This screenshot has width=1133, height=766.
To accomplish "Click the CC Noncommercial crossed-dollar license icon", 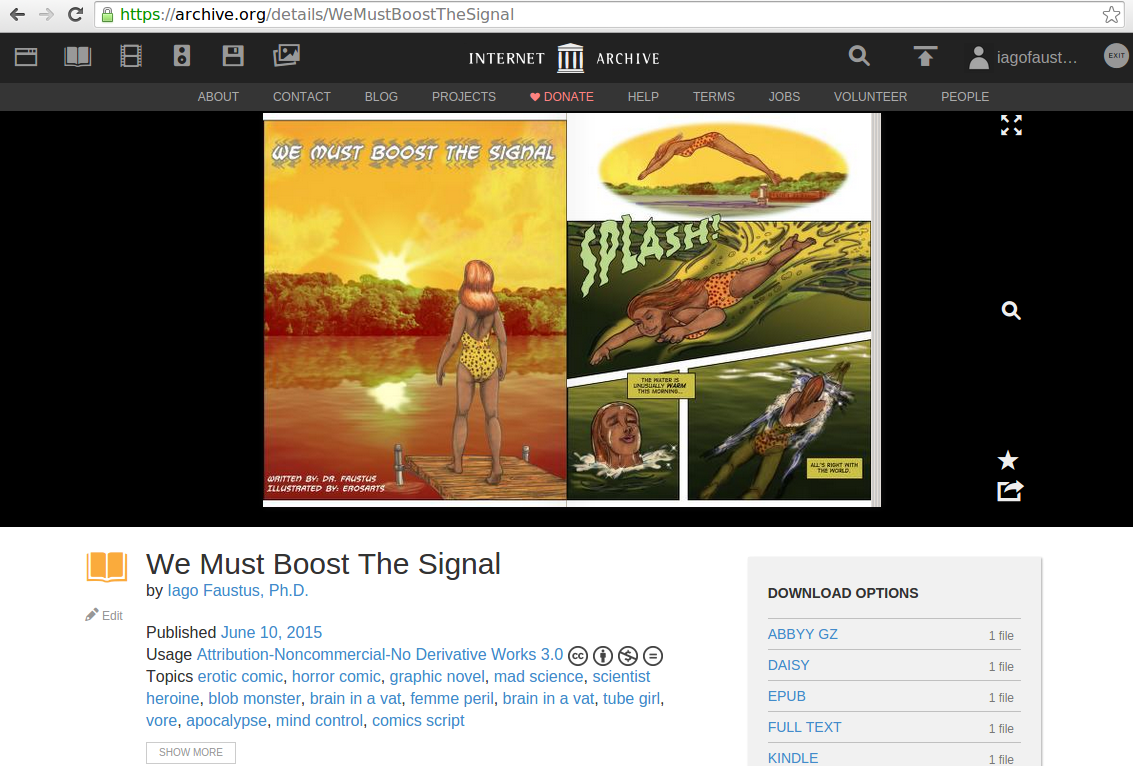I will 628,655.
